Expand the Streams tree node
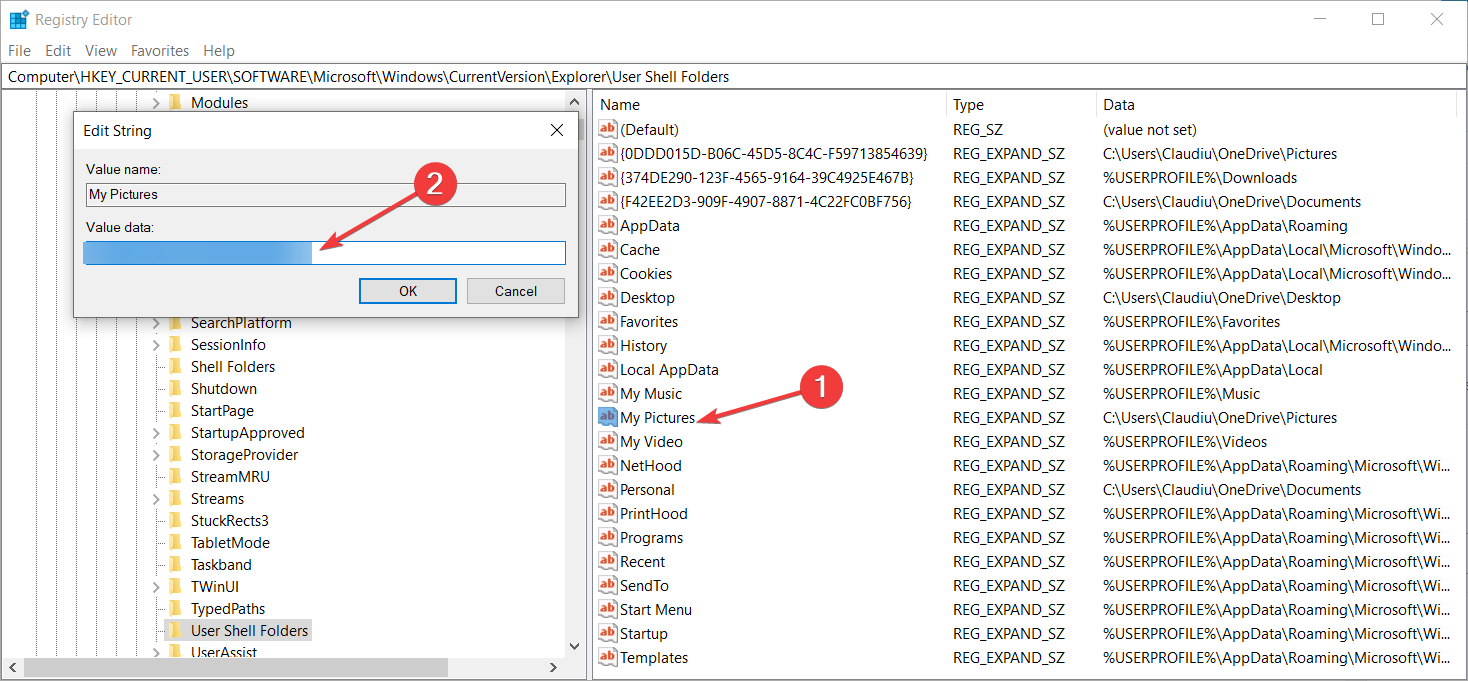Viewport: 1468px width, 681px height. click(156, 499)
